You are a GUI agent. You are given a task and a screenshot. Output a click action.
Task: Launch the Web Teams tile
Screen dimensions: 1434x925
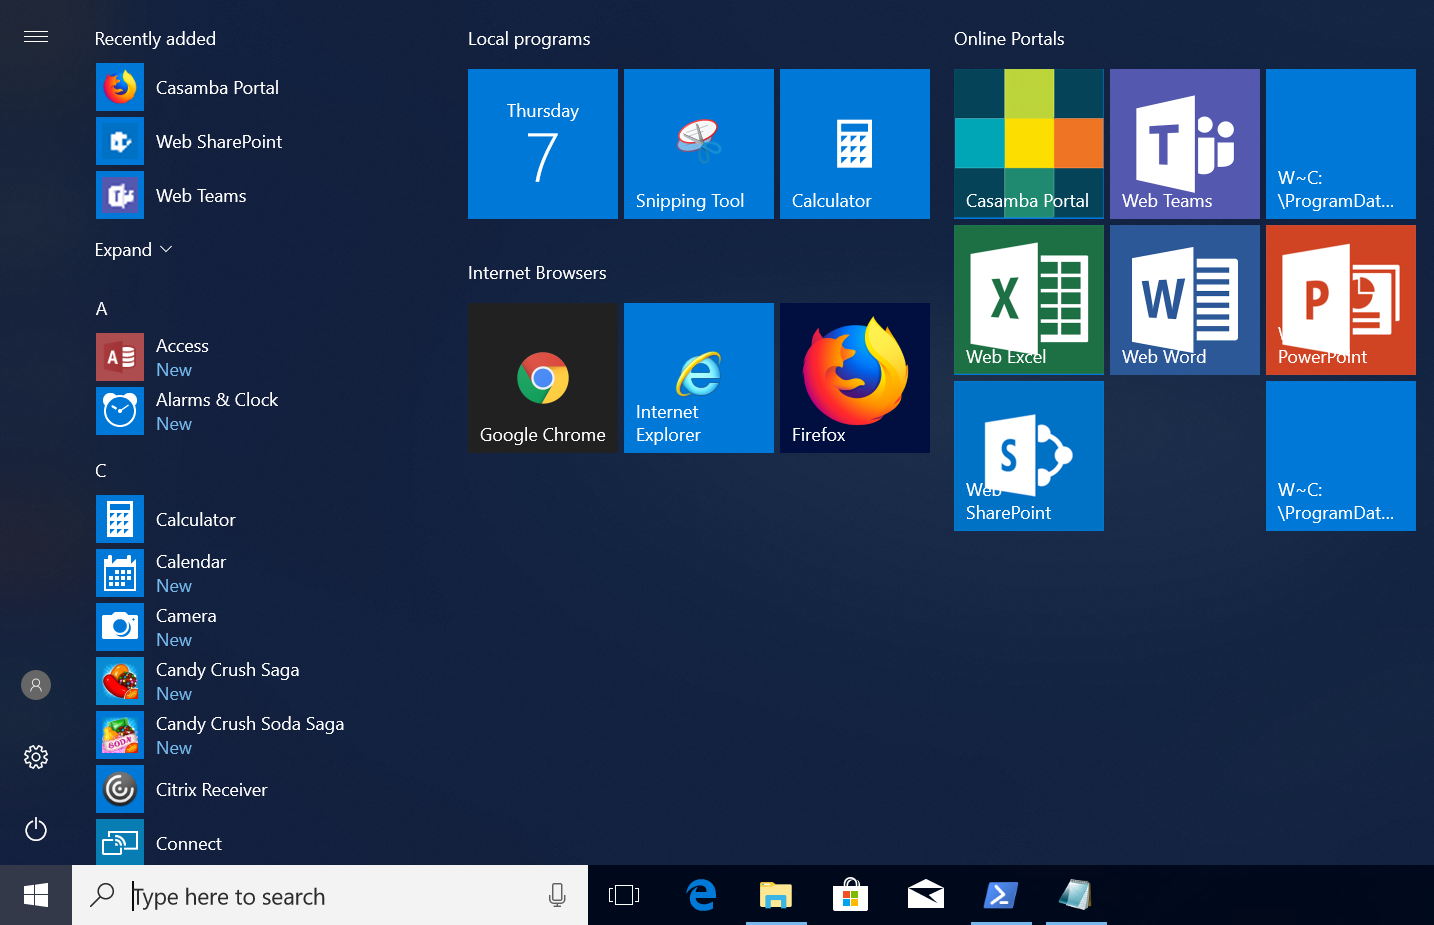[1184, 144]
